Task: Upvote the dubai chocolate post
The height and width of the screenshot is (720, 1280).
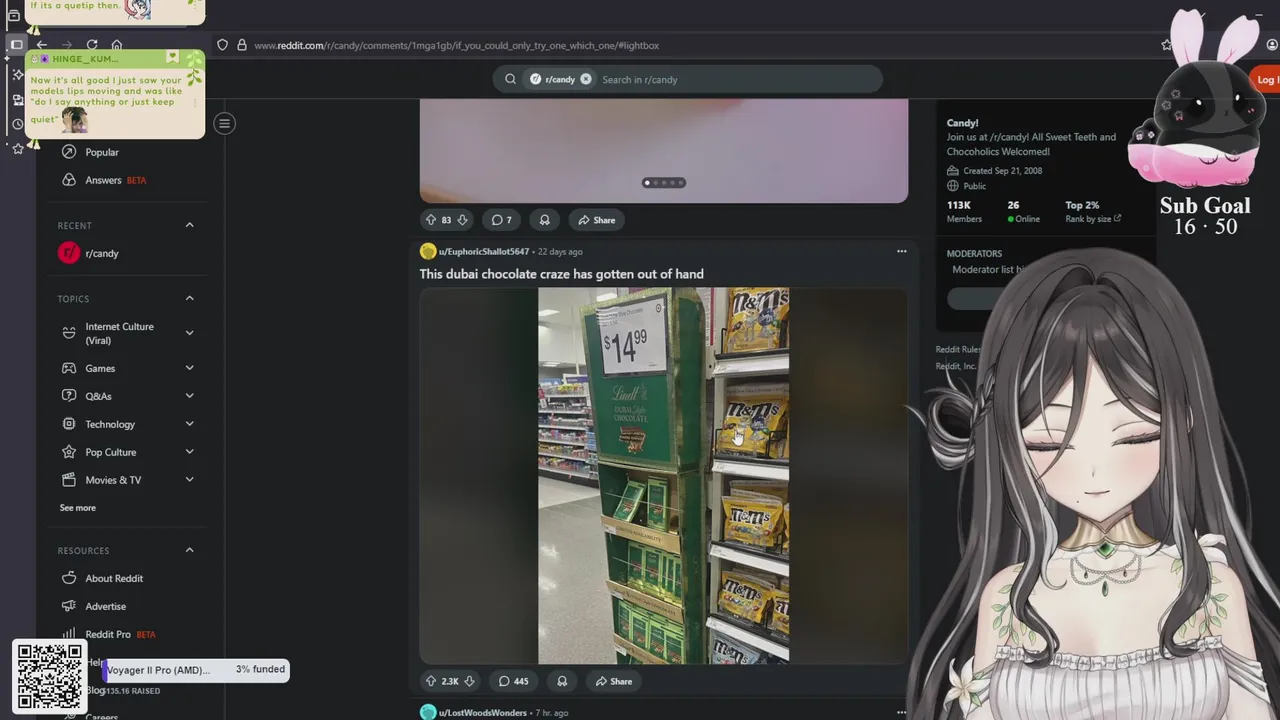Action: click(431, 681)
